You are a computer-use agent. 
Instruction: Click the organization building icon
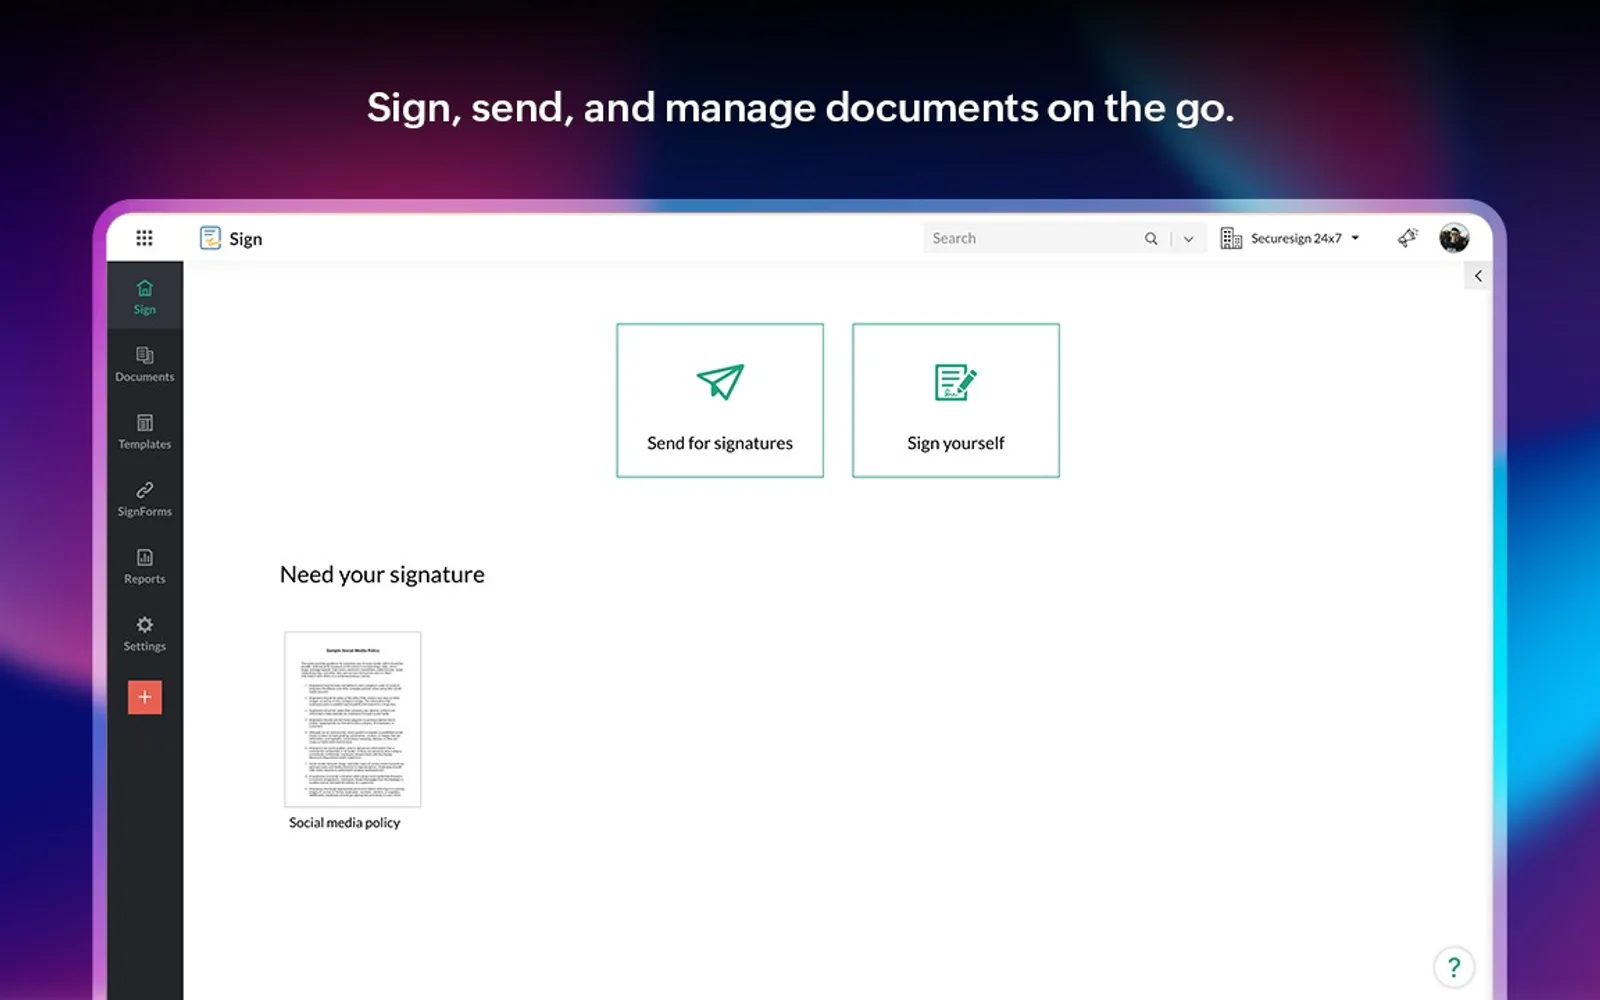[x=1231, y=238]
